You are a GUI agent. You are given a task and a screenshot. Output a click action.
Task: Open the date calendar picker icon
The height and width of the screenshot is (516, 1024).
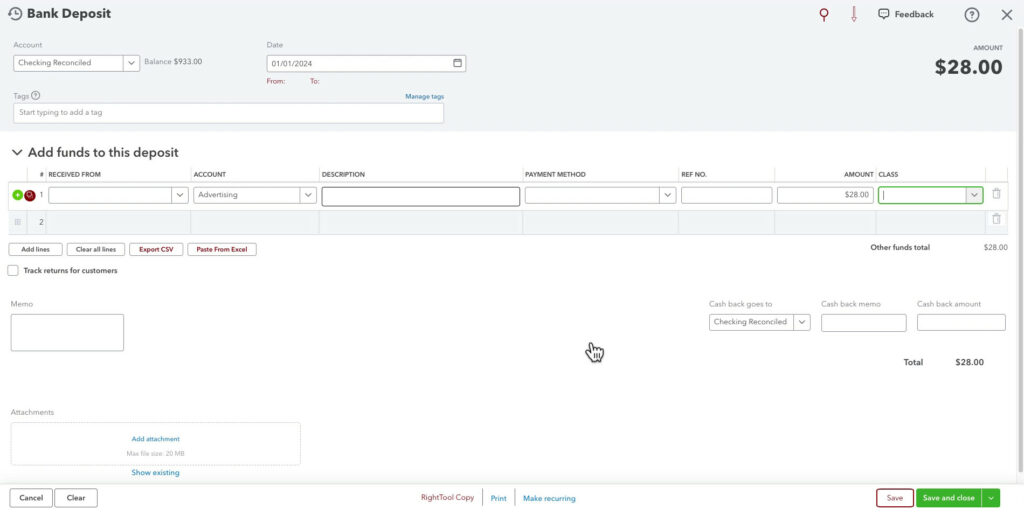(x=458, y=63)
